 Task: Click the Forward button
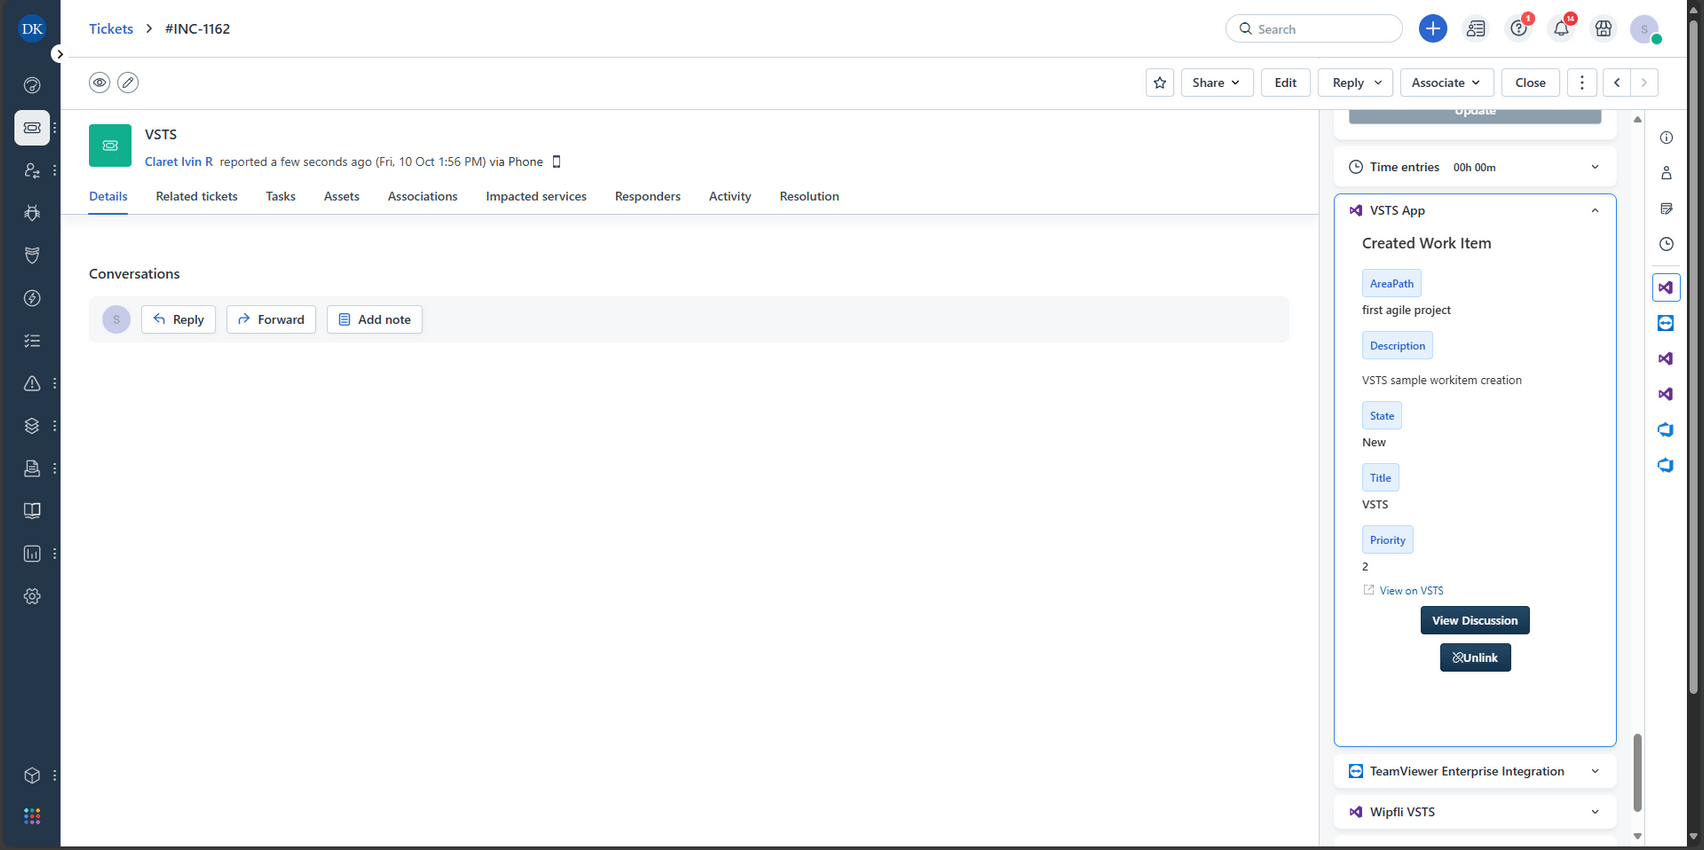(x=271, y=320)
